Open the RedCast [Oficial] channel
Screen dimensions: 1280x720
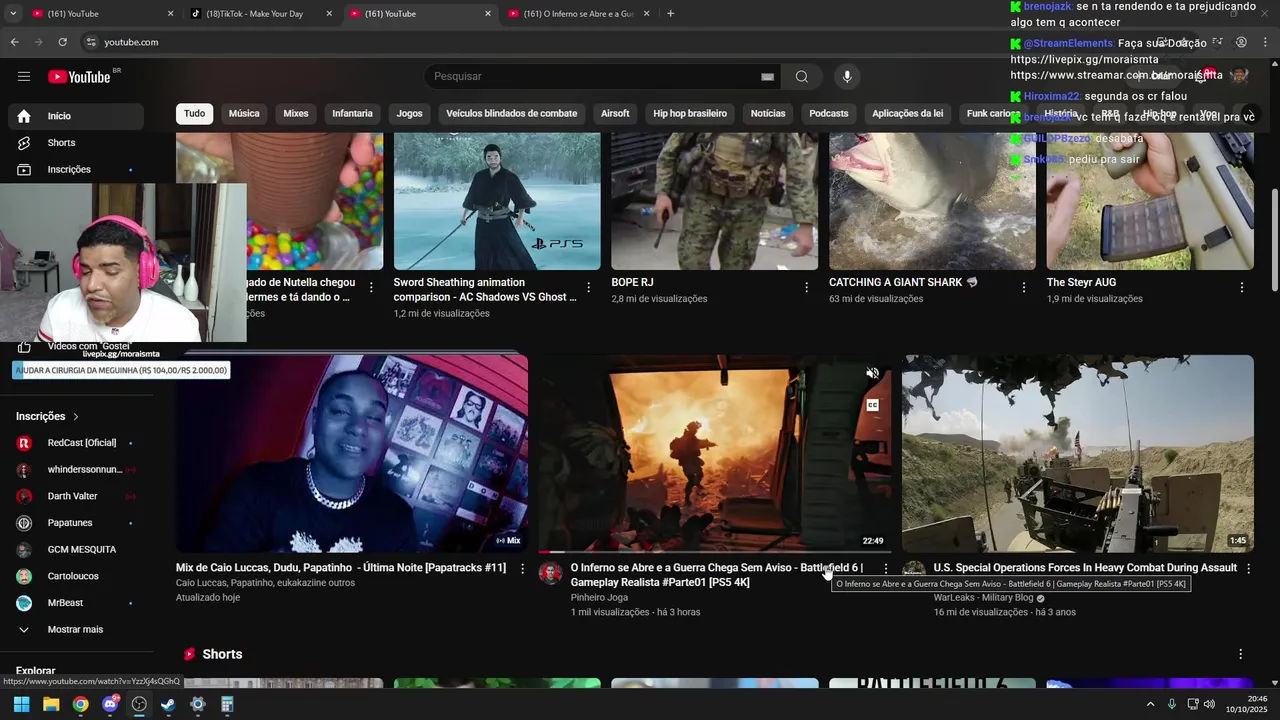click(76, 442)
